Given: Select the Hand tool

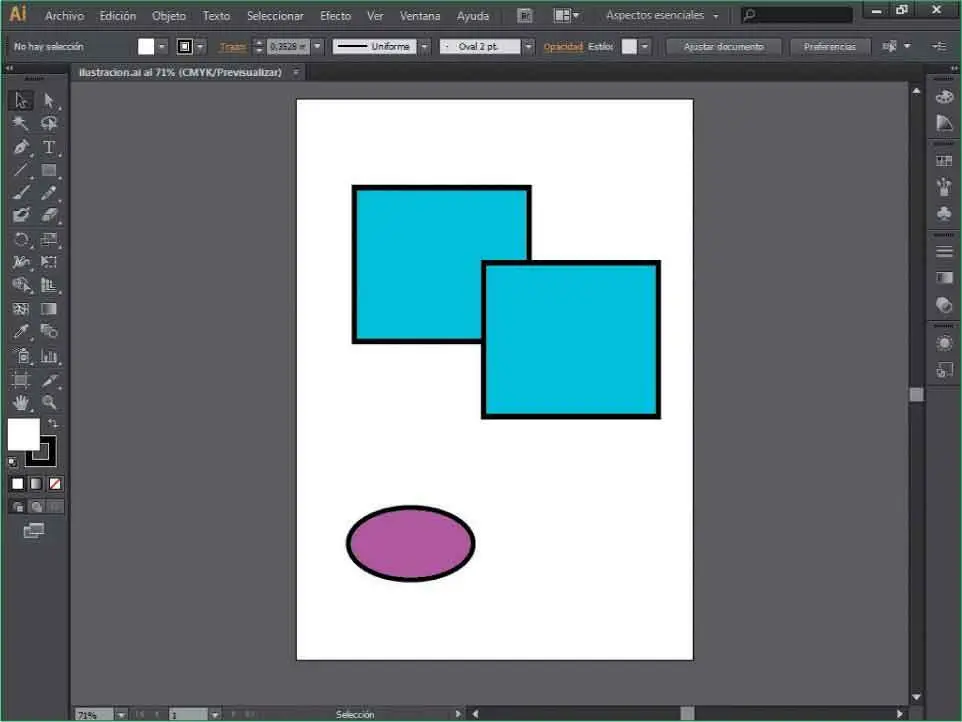Looking at the screenshot, I should 21,403.
